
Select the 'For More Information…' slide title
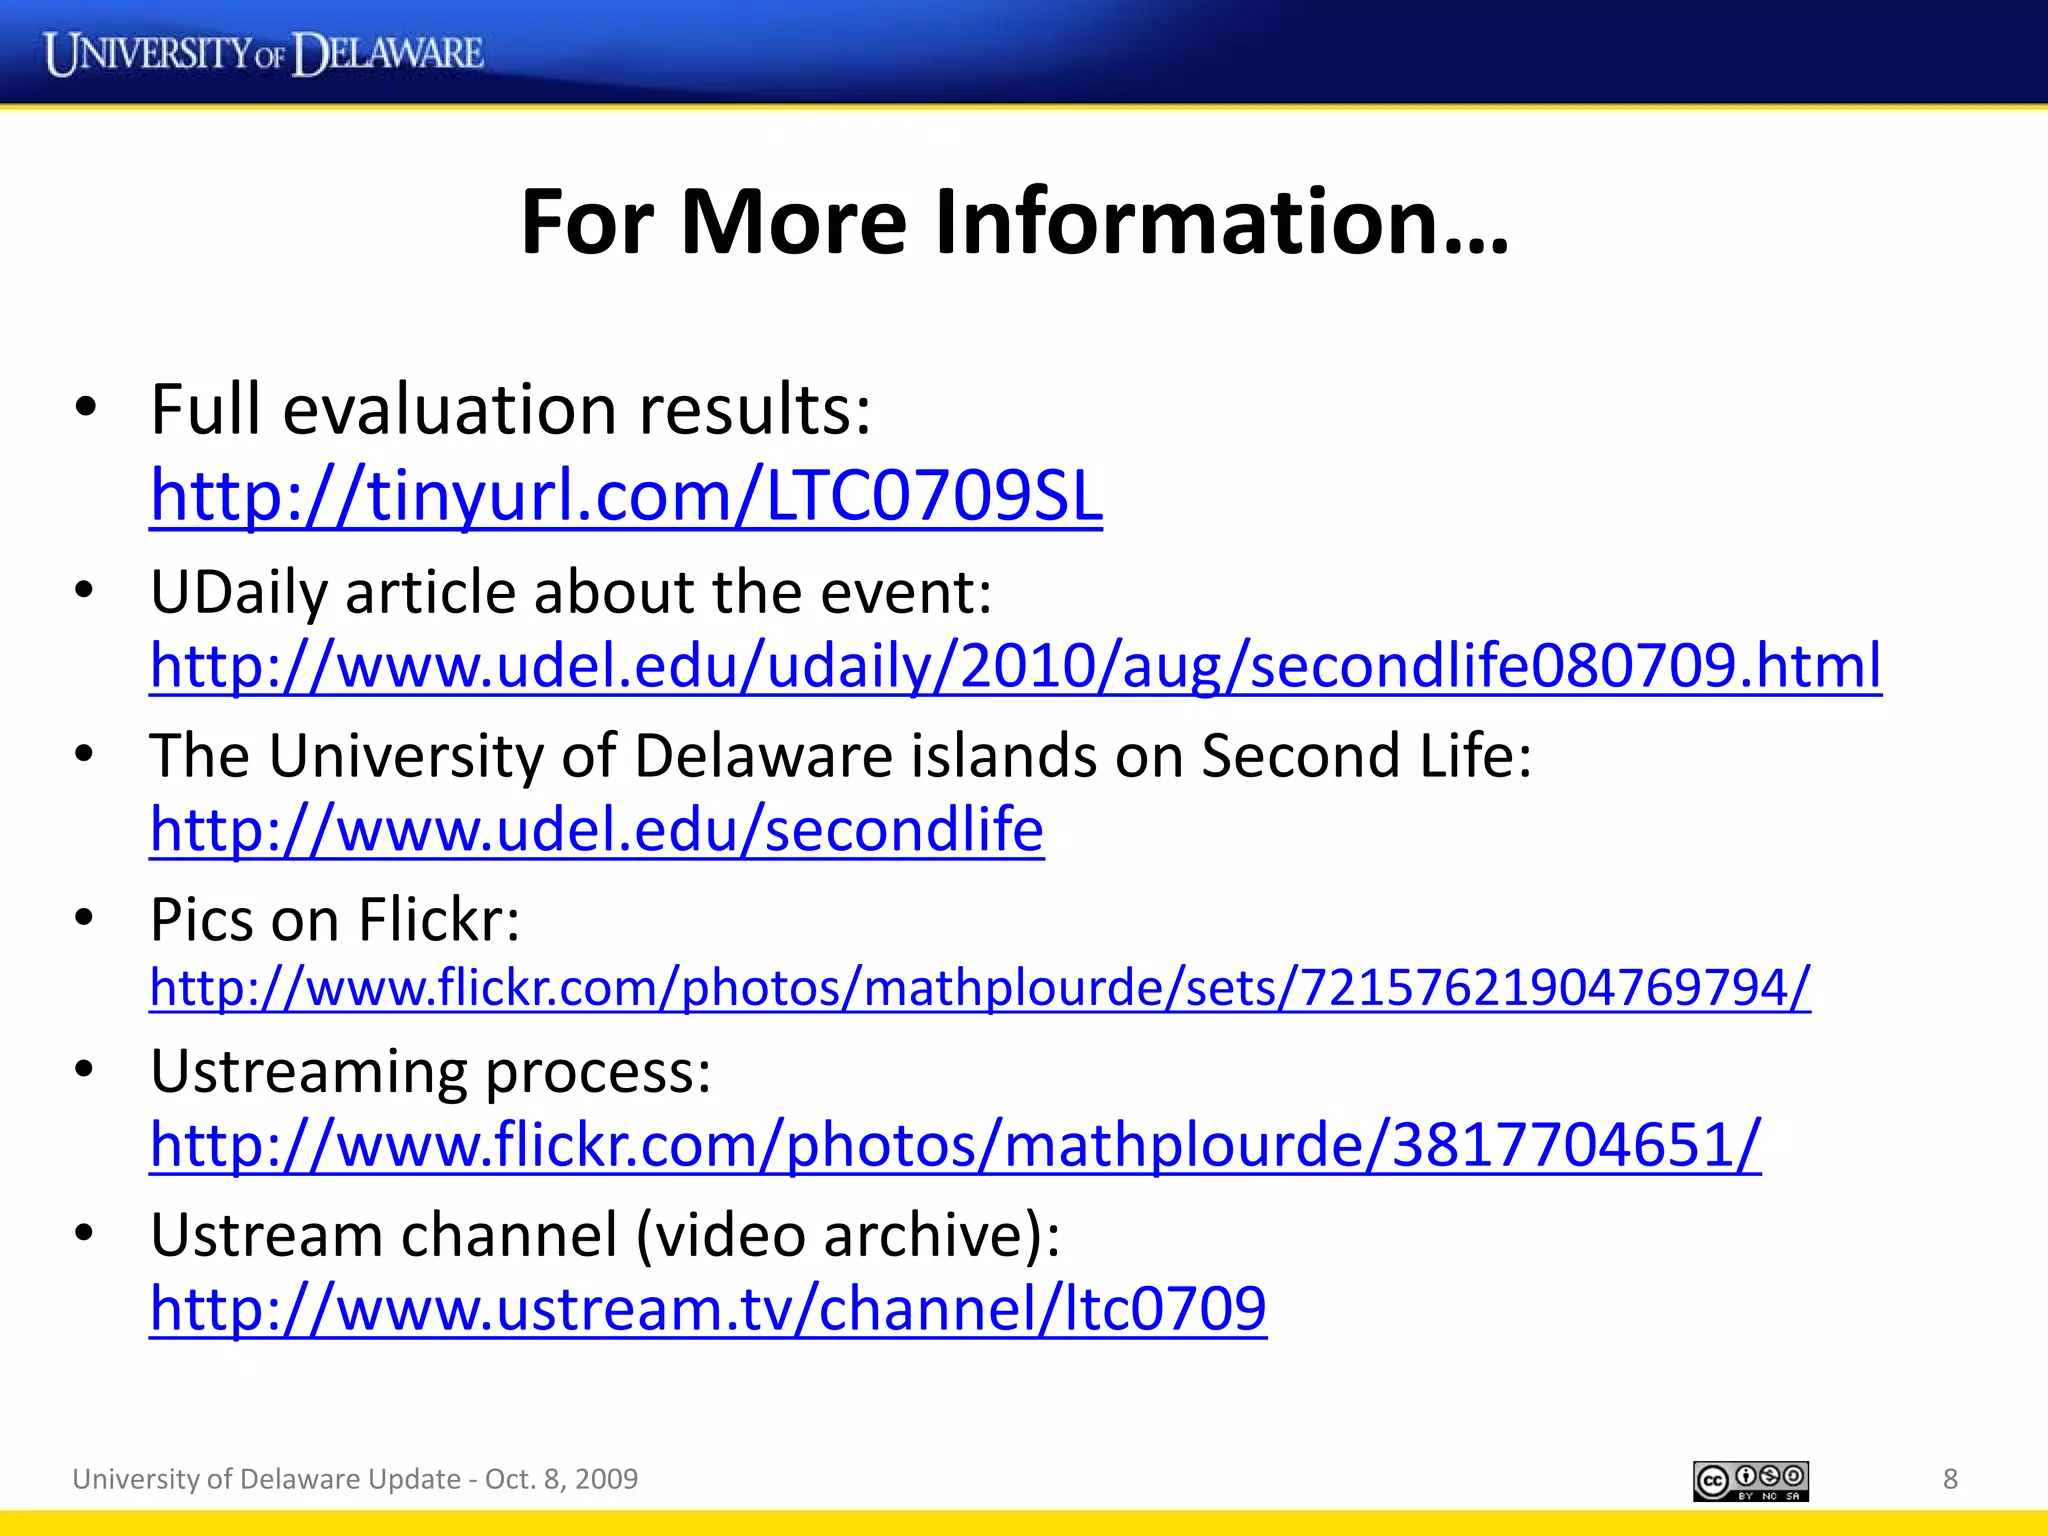coord(1014,221)
